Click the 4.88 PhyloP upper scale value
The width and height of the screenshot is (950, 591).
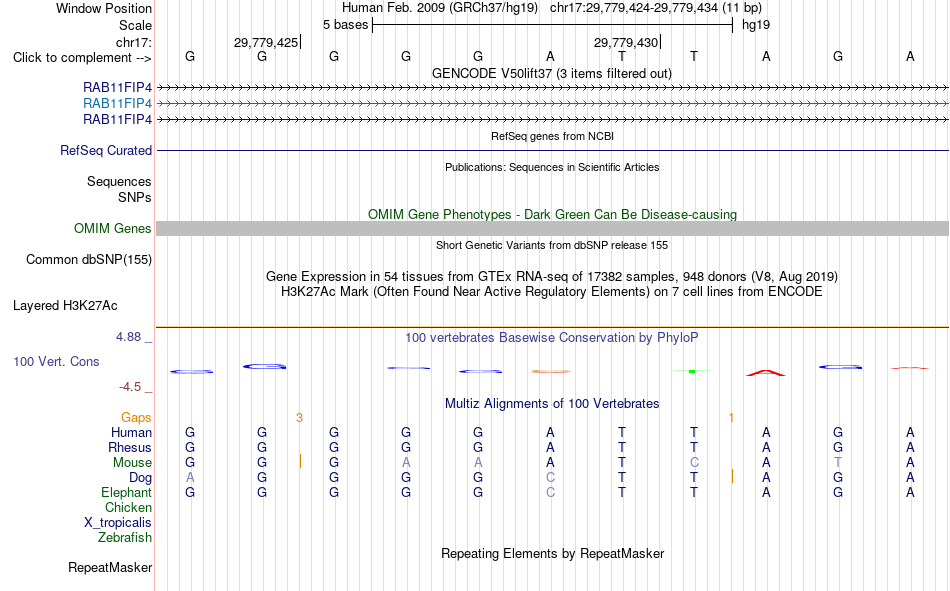click(x=128, y=336)
